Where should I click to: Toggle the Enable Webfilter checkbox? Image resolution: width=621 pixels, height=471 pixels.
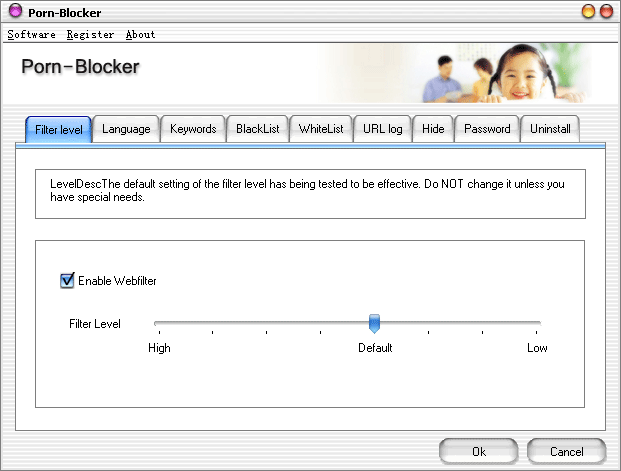[68, 281]
